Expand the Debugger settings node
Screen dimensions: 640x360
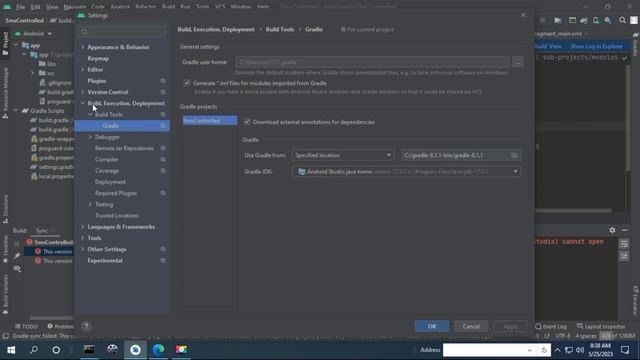click(90, 137)
